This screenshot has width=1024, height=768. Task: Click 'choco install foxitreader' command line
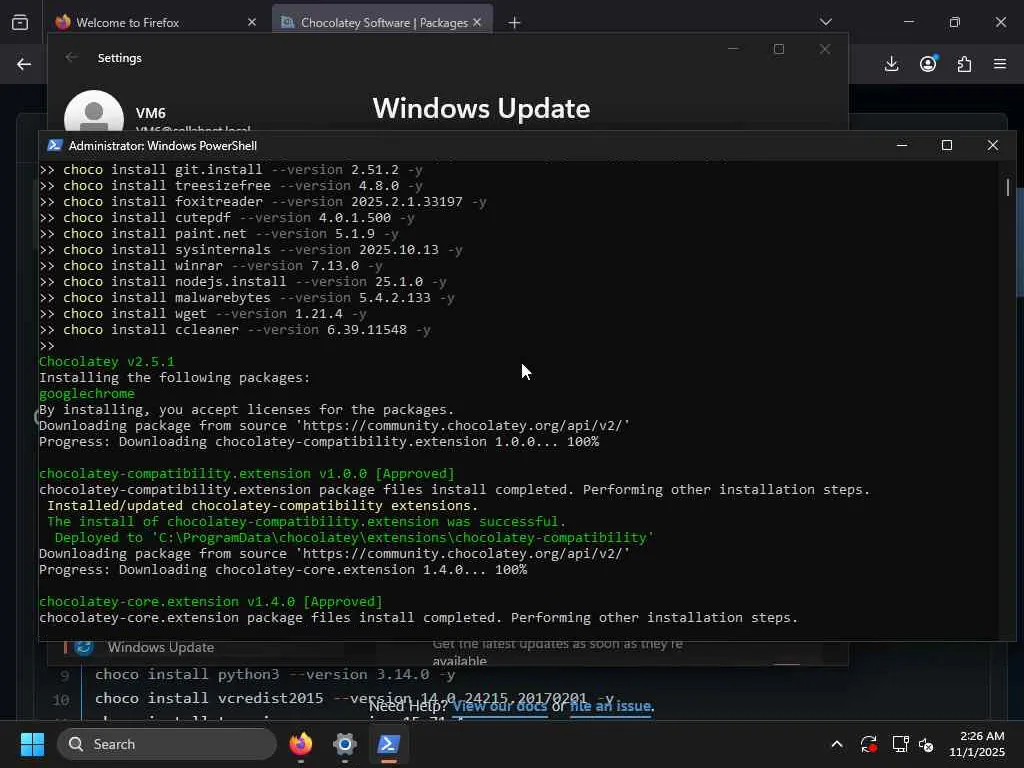(x=263, y=202)
